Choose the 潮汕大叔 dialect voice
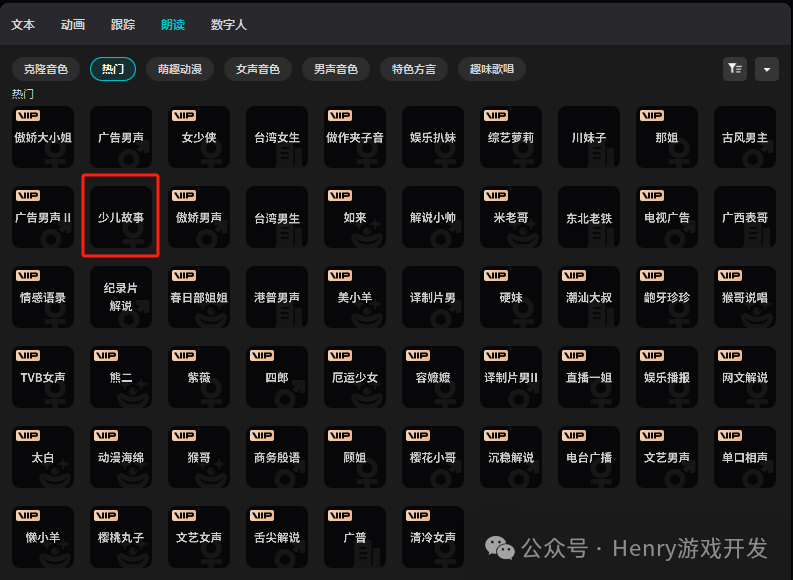793x580 pixels. click(x=589, y=297)
